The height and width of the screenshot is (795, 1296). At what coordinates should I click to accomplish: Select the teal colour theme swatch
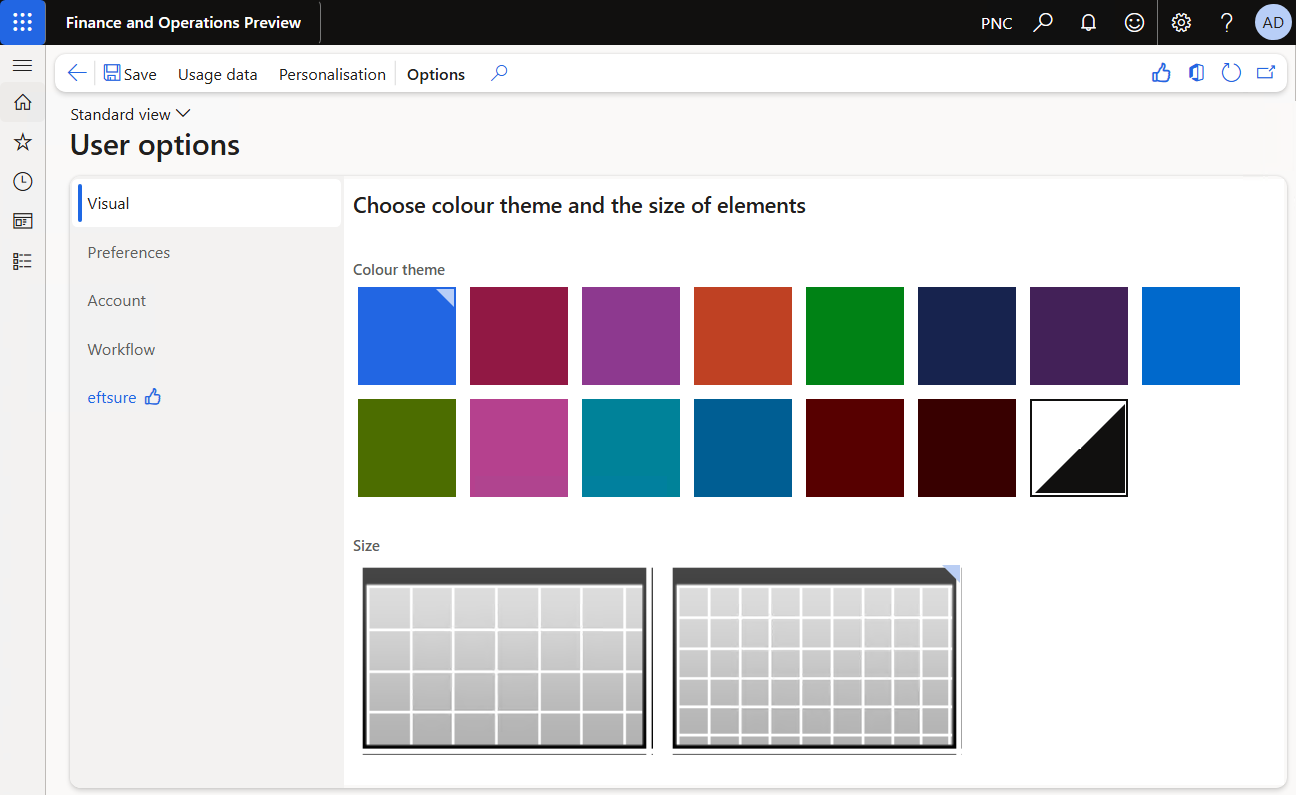pos(631,448)
